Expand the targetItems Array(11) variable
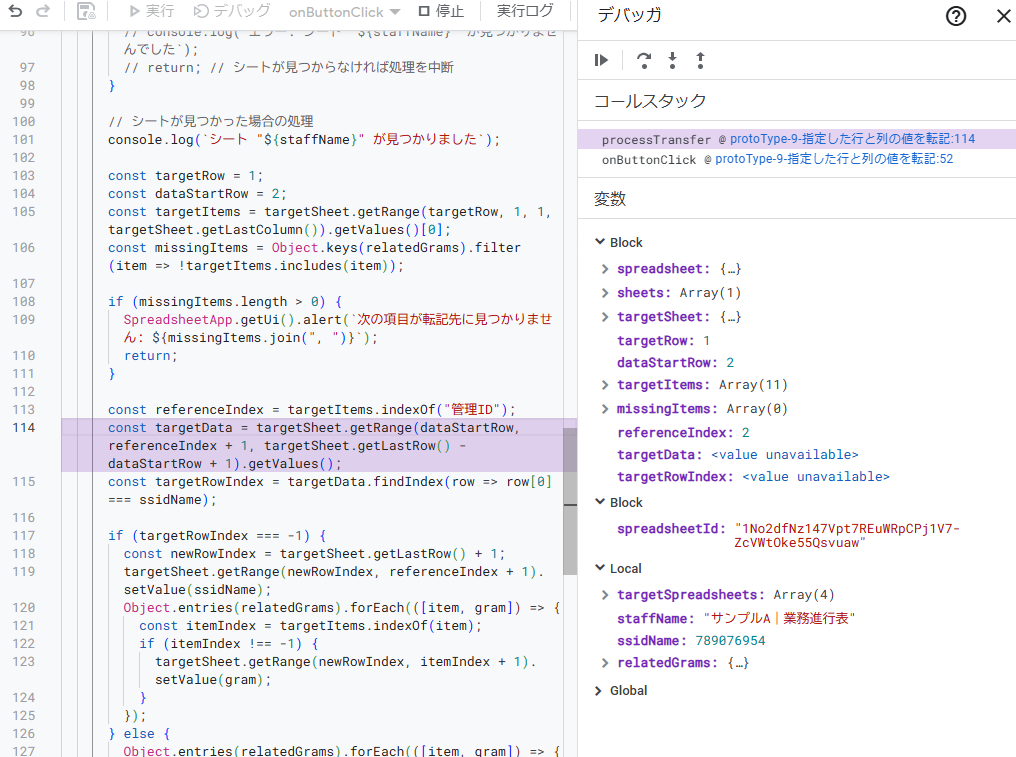This screenshot has height=757, width=1016. [605, 385]
